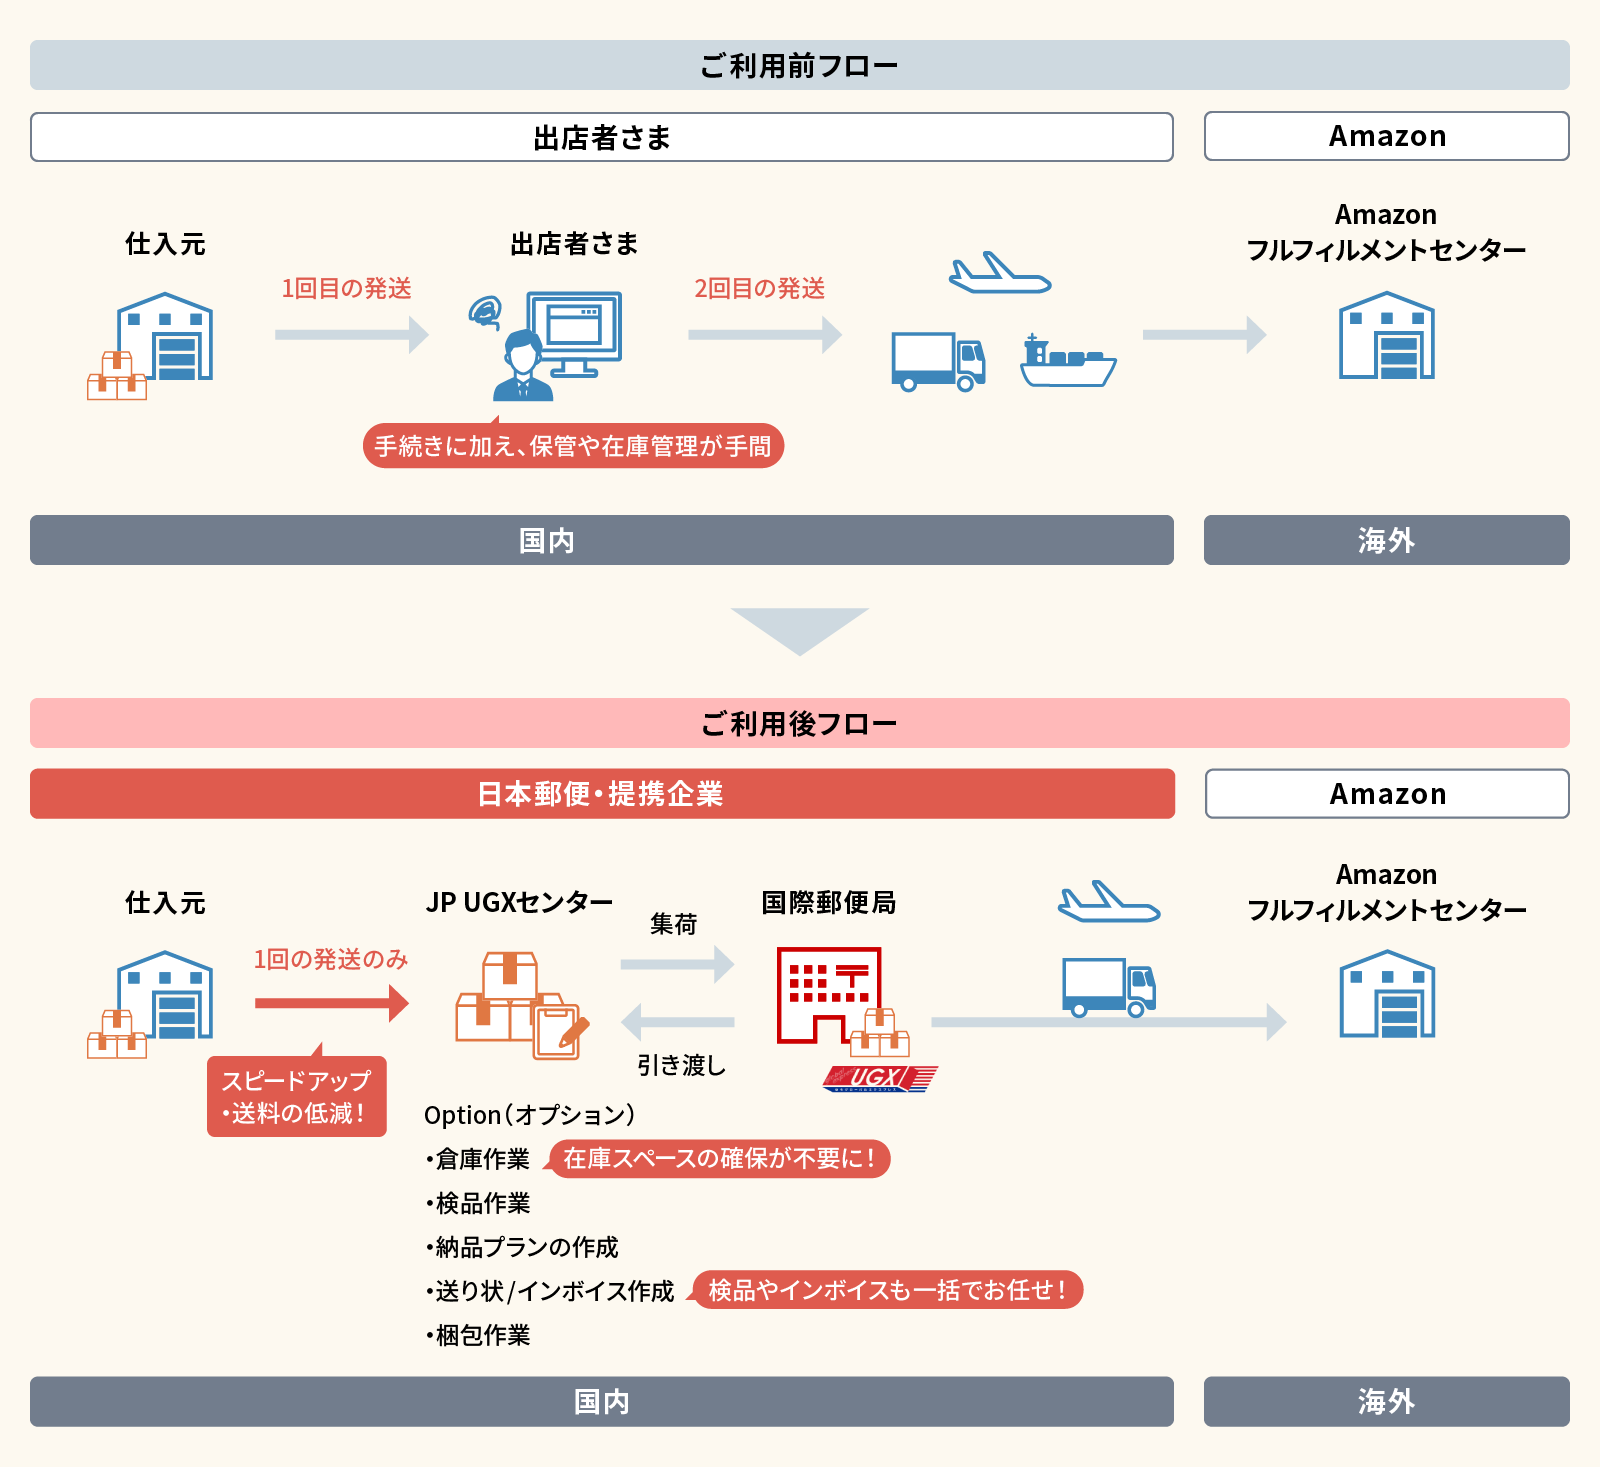Click the red 国際郵便局 post office building icon

pyautogui.click(x=829, y=995)
